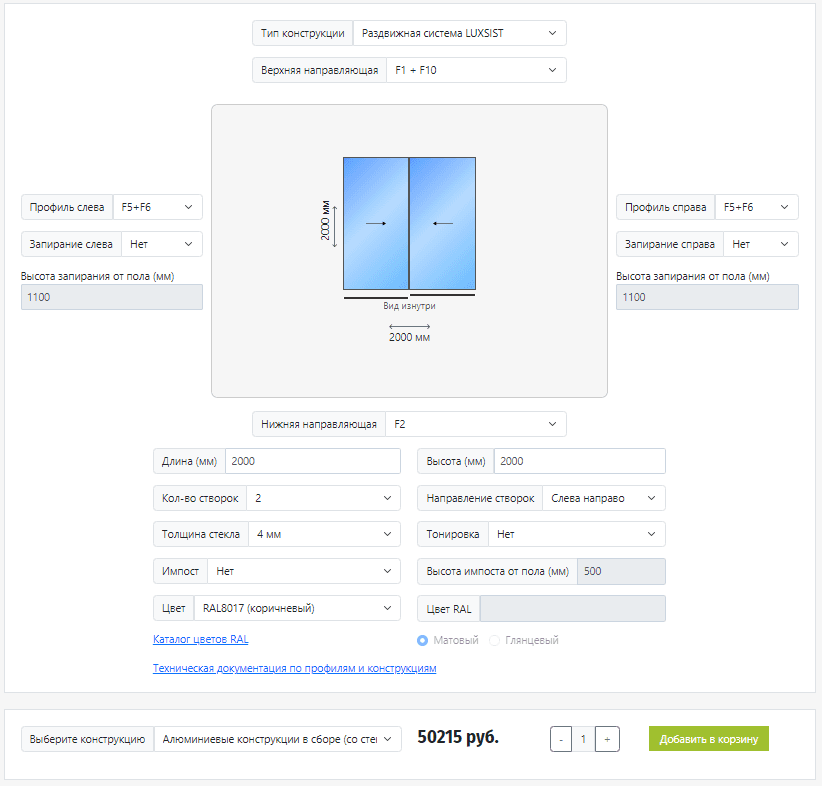Open the Профиль слева dropdown
The width and height of the screenshot is (822, 786).
157,207
